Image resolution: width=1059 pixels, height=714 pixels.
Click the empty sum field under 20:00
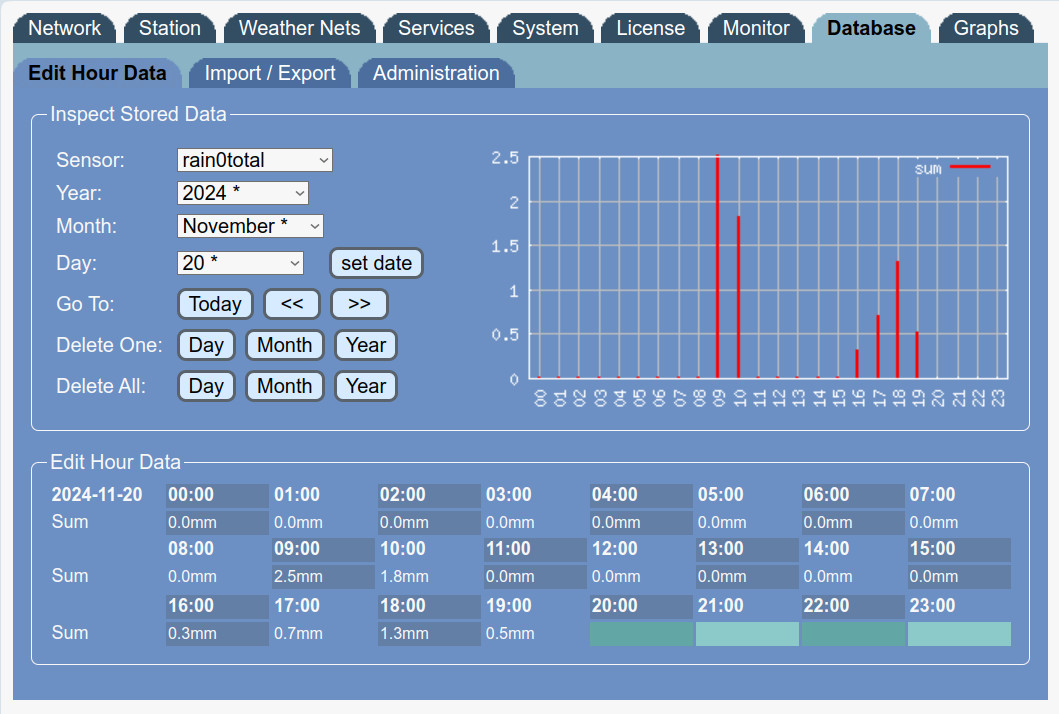(642, 634)
